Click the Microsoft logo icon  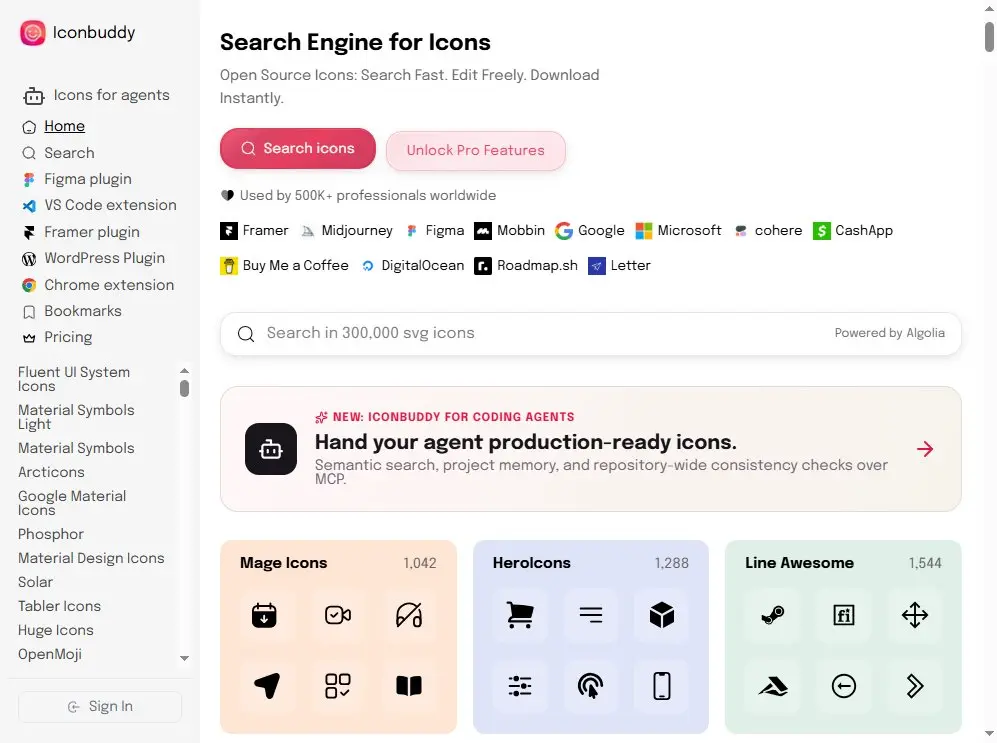pyautogui.click(x=643, y=231)
